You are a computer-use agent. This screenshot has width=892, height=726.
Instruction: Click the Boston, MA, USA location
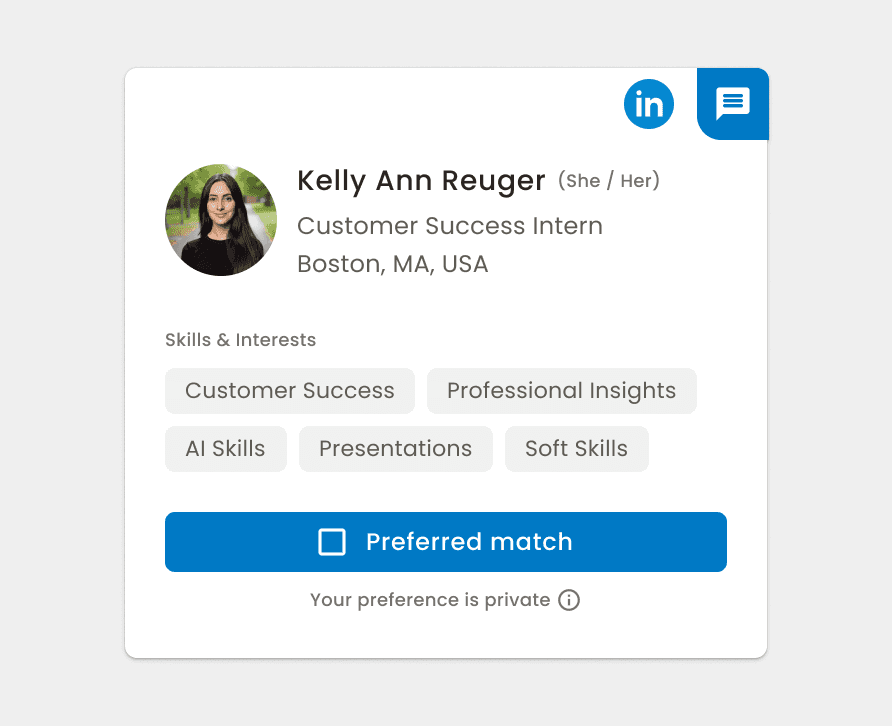[x=393, y=264]
